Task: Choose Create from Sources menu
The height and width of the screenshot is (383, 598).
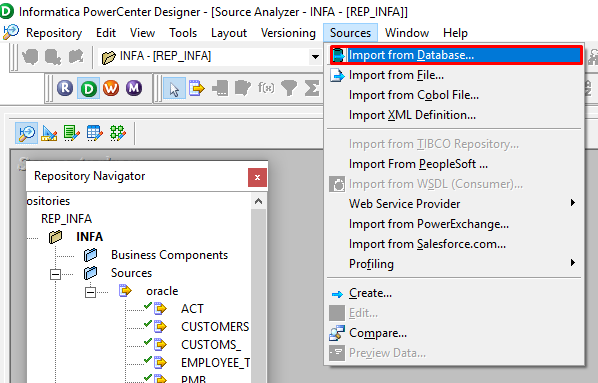Action: [x=454, y=293]
